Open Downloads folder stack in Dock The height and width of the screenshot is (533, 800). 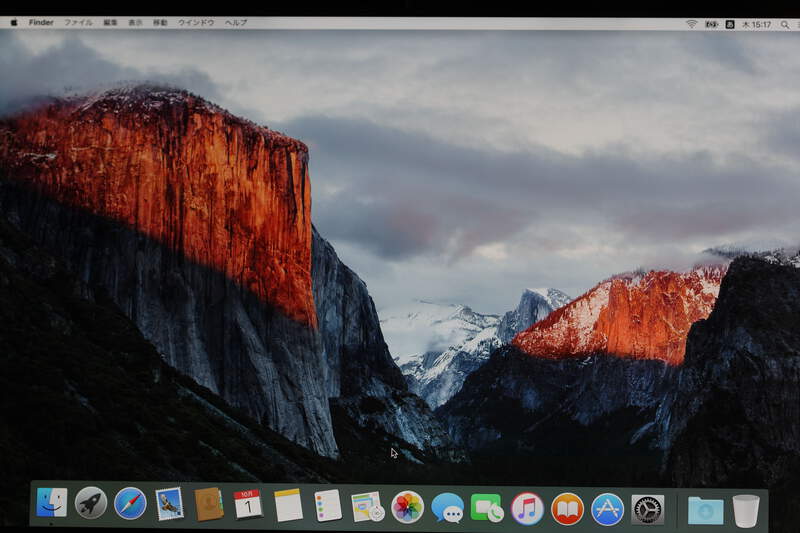click(705, 511)
